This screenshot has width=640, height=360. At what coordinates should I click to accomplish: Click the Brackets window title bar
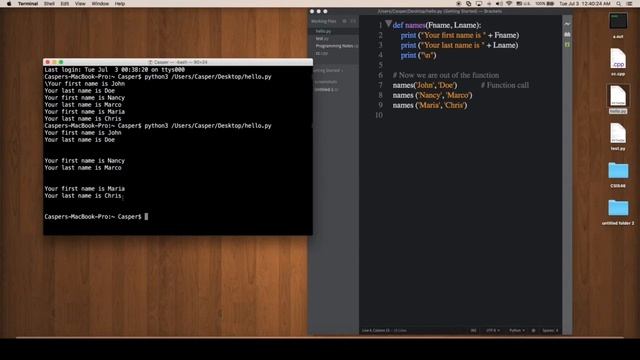click(440, 11)
